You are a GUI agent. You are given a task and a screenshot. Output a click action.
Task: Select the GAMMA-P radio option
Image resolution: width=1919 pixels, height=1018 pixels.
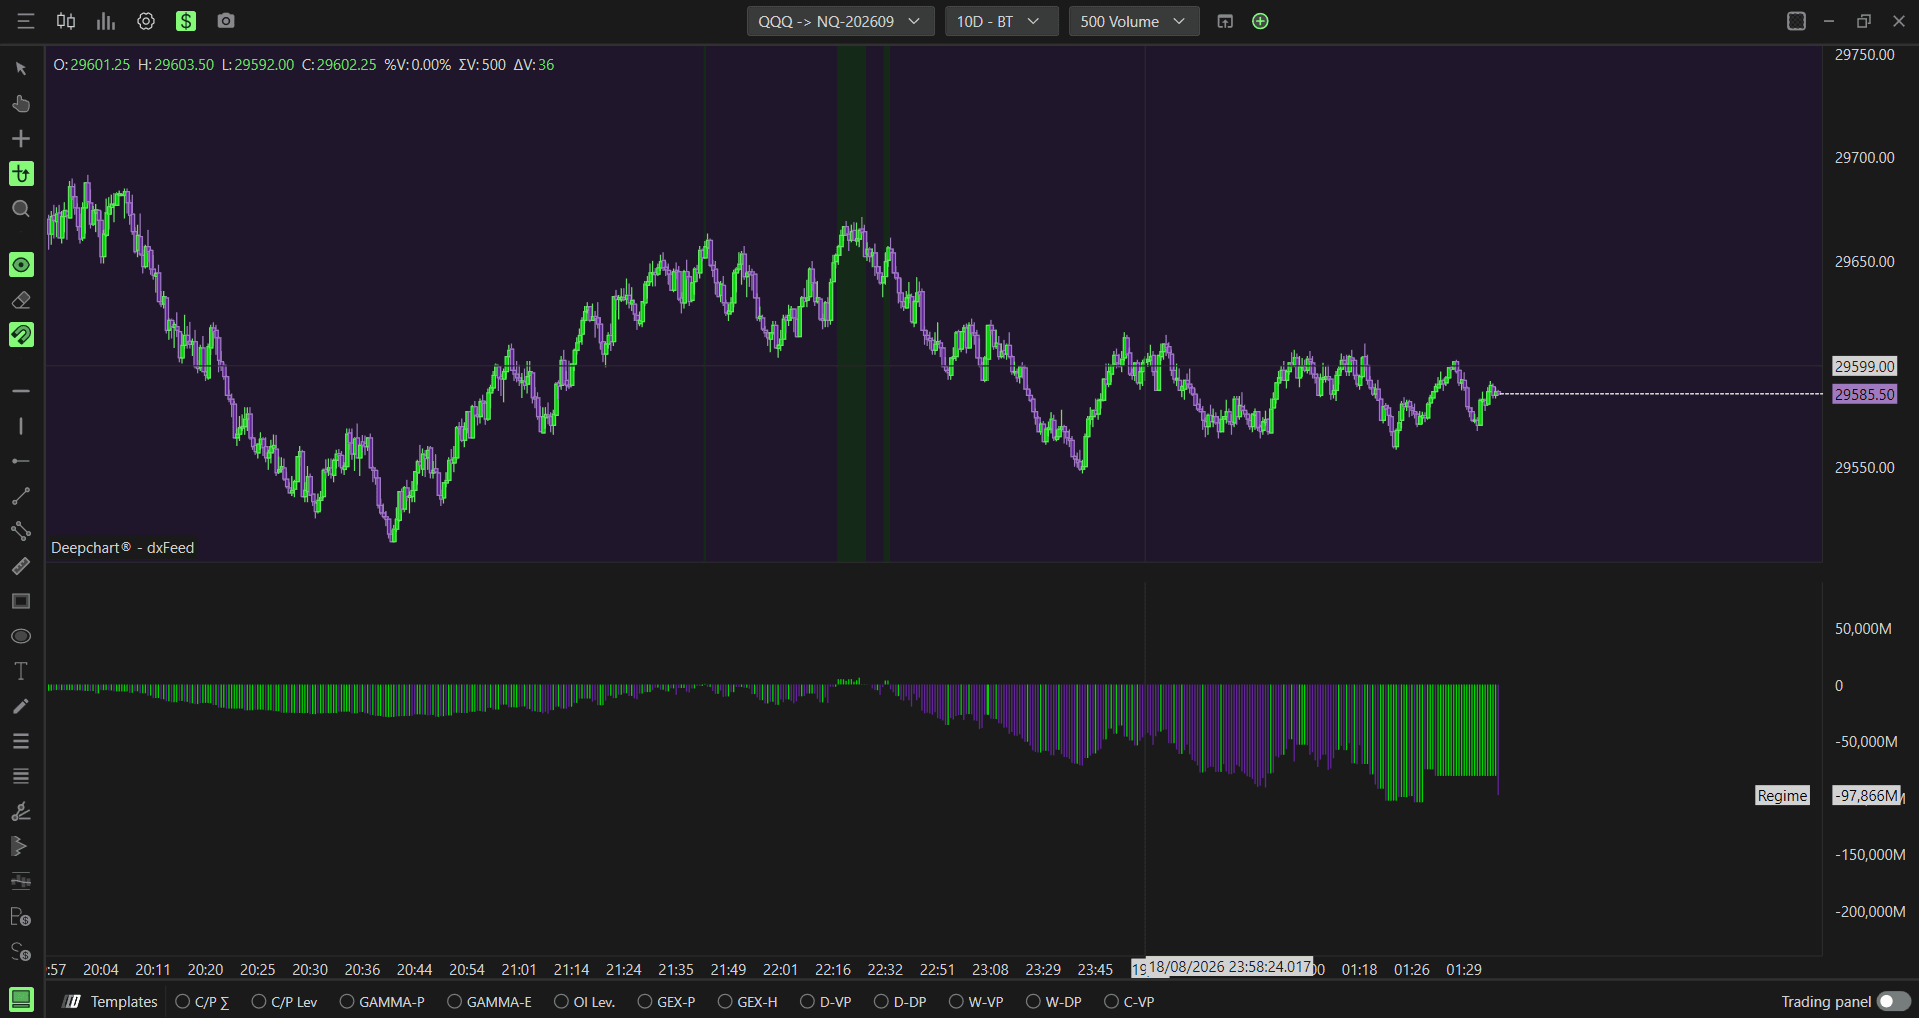[x=382, y=1001]
